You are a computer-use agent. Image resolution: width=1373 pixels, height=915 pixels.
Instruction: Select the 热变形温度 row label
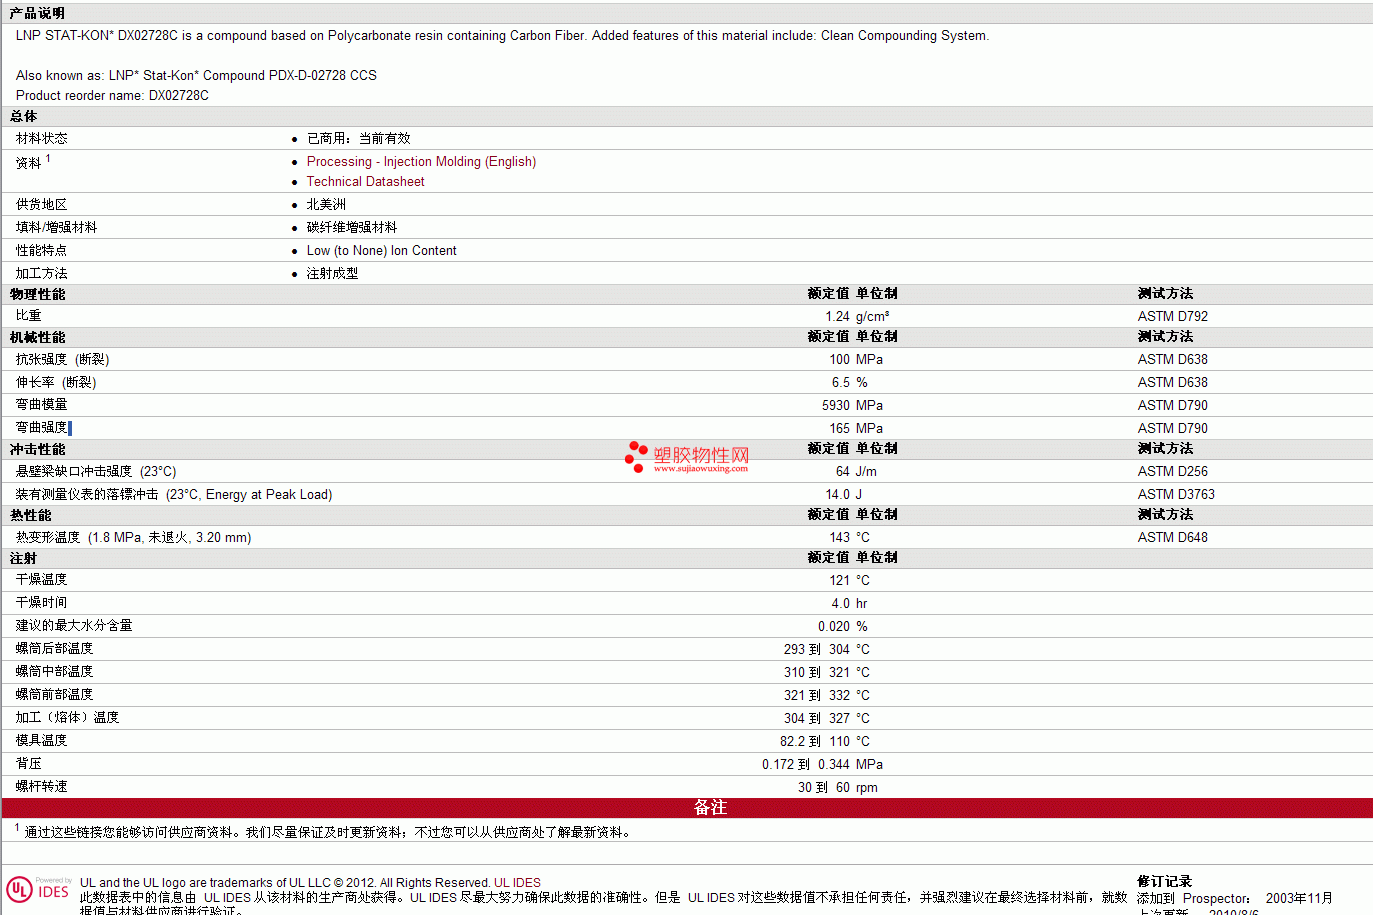134,538
